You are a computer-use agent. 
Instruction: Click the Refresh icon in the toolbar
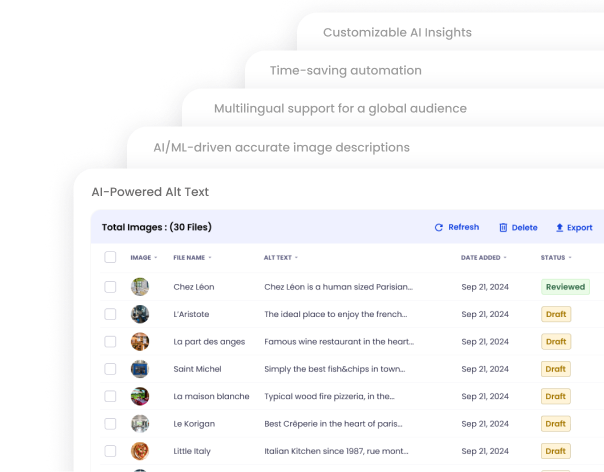pyautogui.click(x=439, y=227)
